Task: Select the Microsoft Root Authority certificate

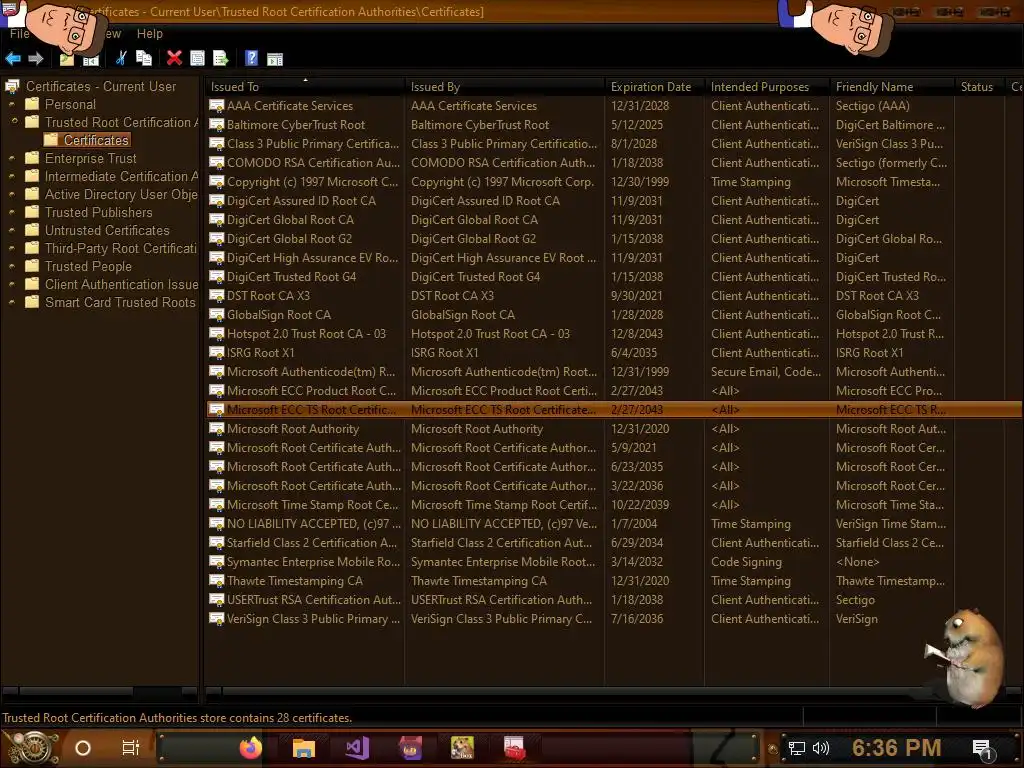Action: (614, 429)
